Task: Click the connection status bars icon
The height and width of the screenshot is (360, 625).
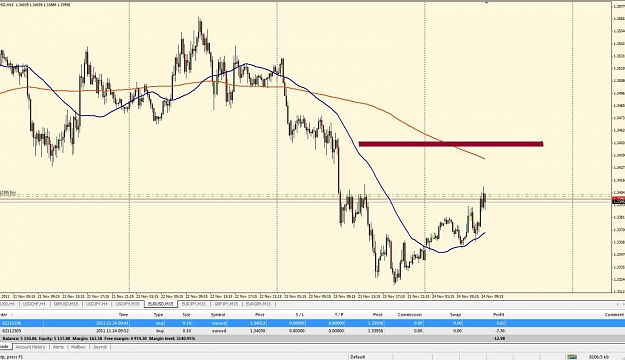Action: [572, 357]
